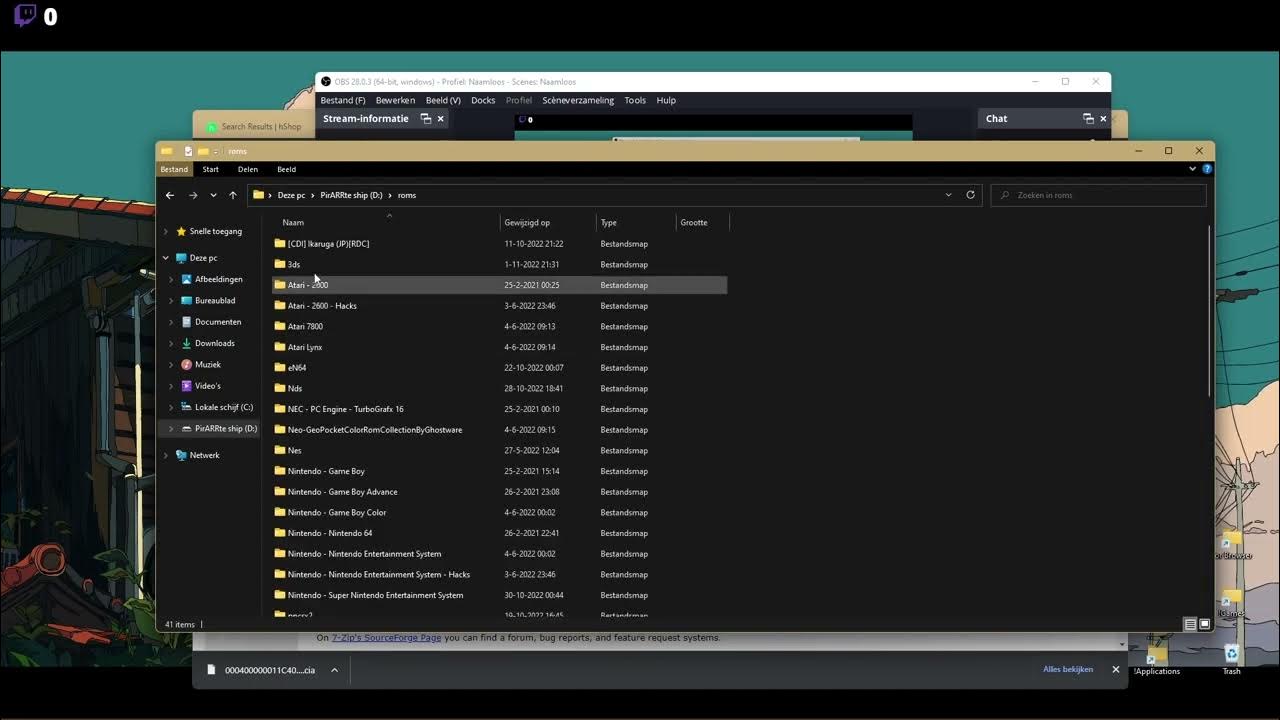Open OBS Bestand (F) menu
This screenshot has height=720, width=1280.
(x=343, y=100)
